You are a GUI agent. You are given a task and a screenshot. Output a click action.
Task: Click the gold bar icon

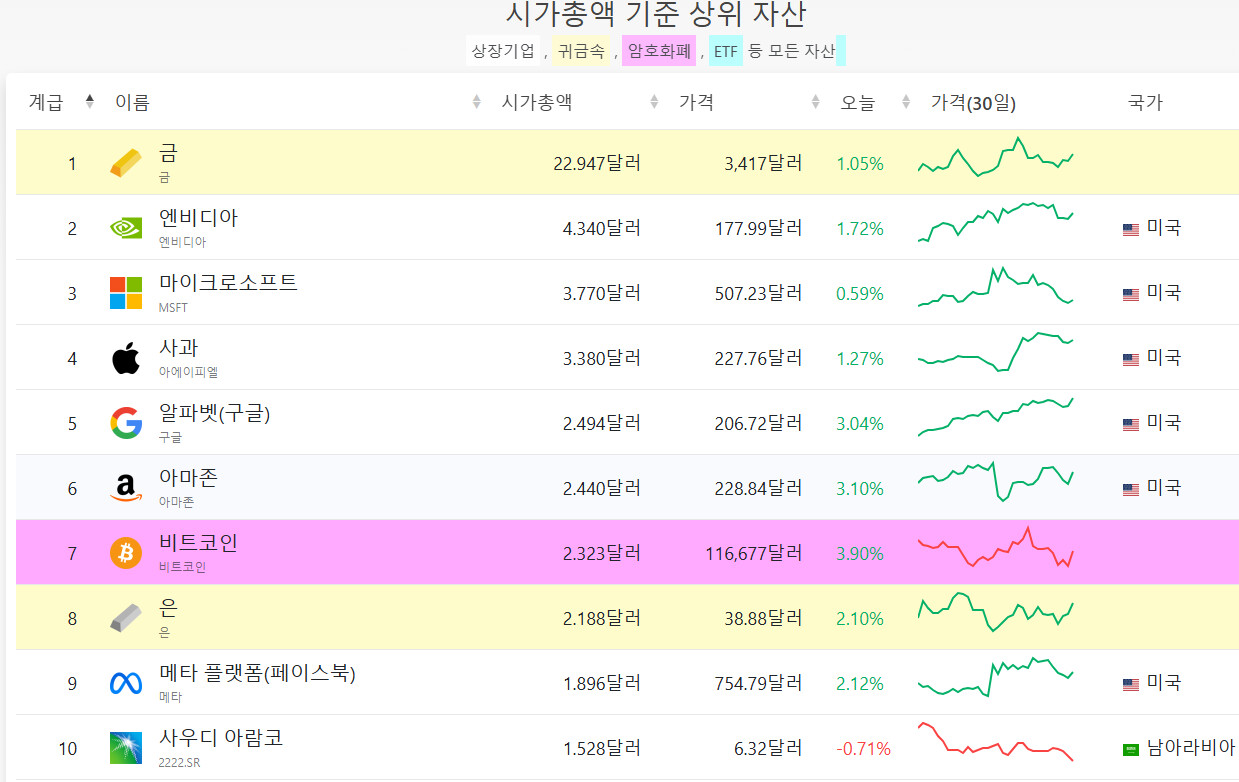pos(126,163)
